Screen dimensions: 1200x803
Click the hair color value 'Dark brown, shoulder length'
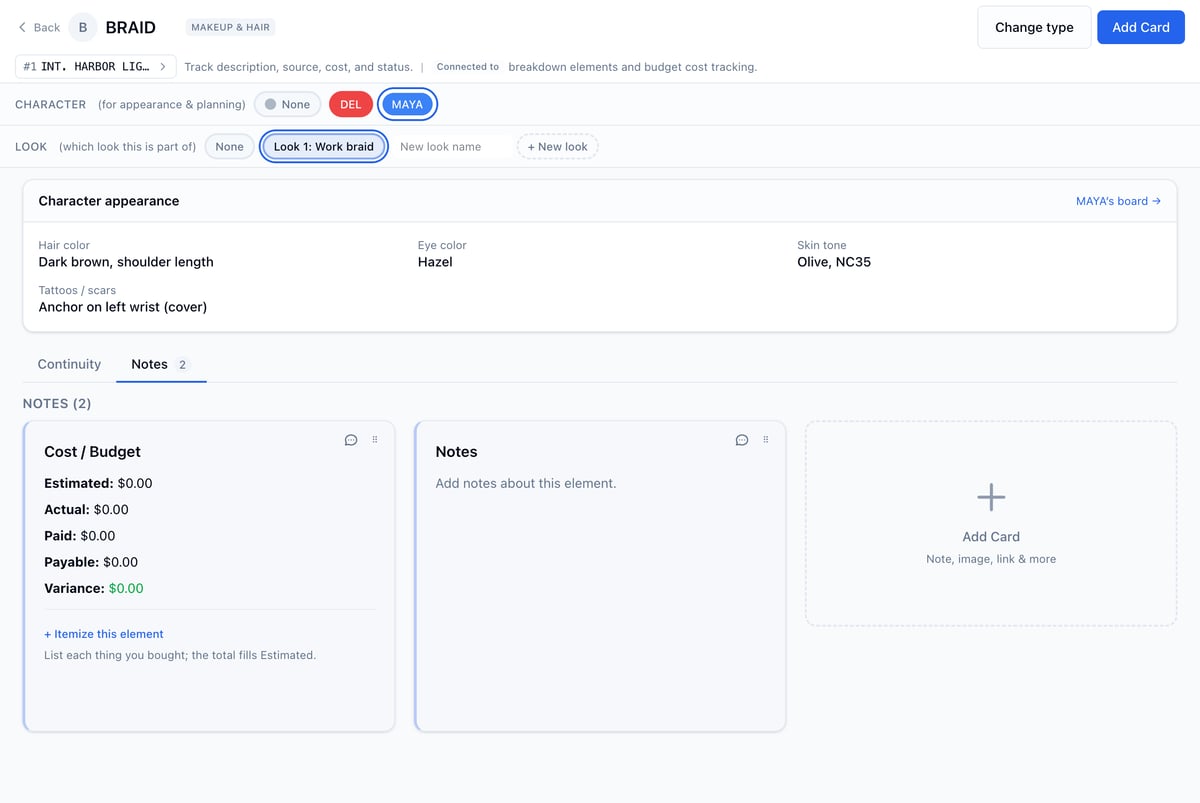[126, 262]
